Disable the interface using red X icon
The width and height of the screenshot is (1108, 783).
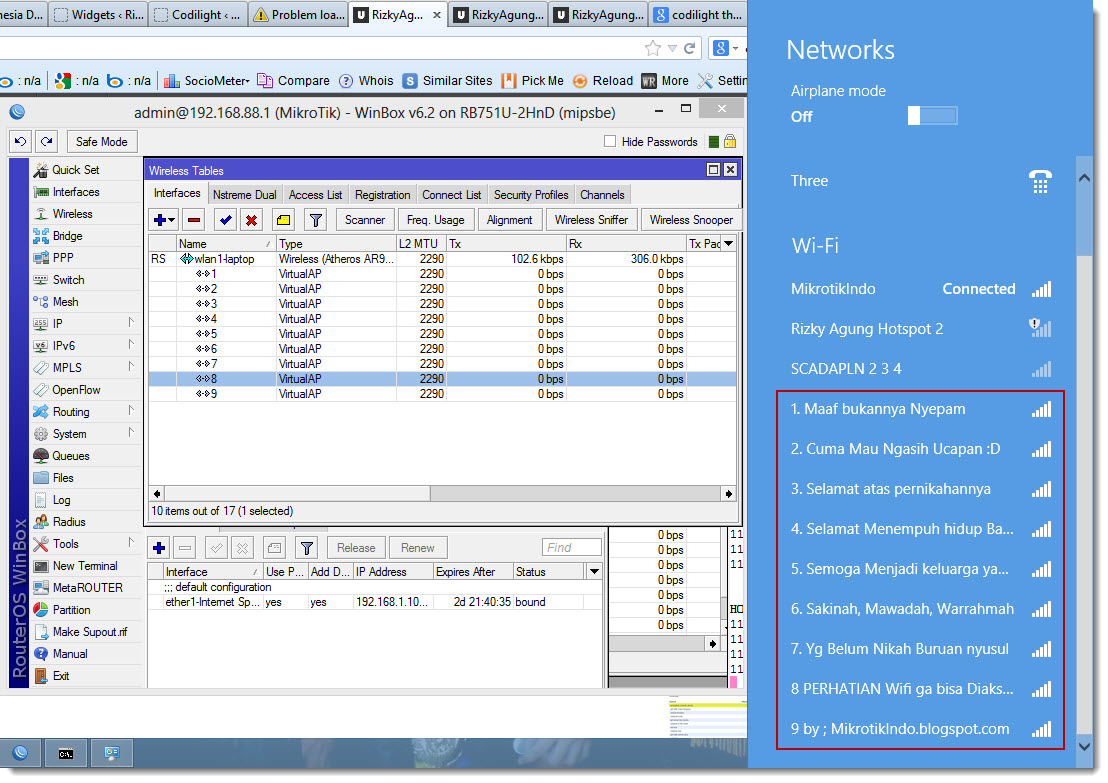click(x=251, y=219)
